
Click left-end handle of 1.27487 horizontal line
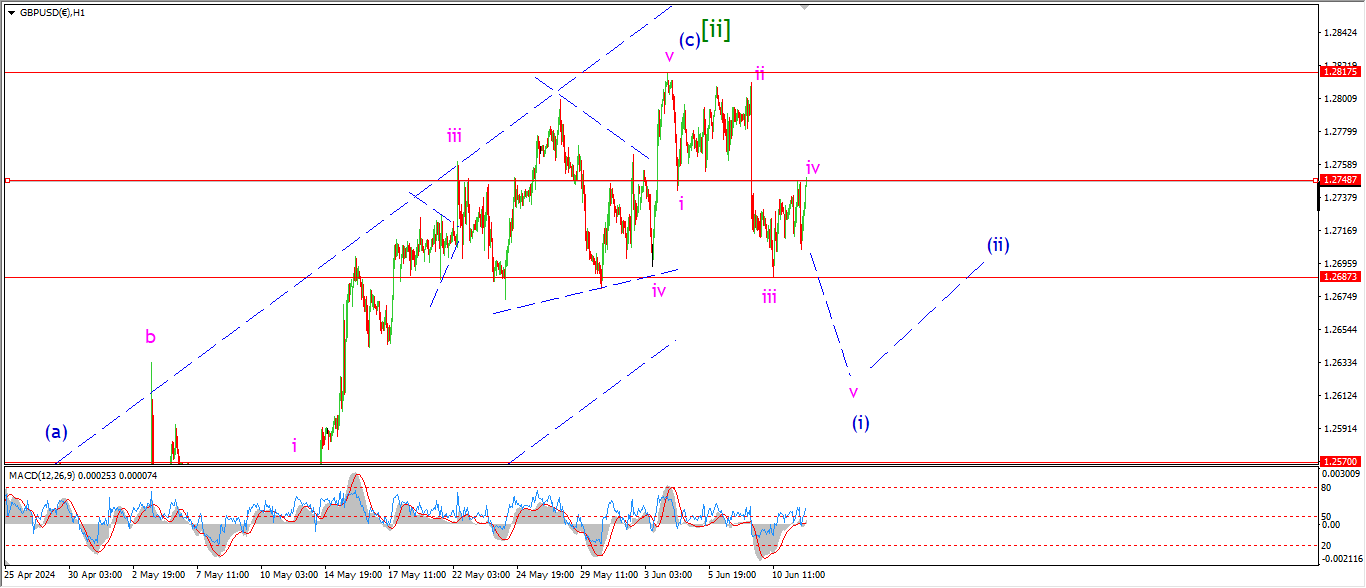[x=7, y=181]
